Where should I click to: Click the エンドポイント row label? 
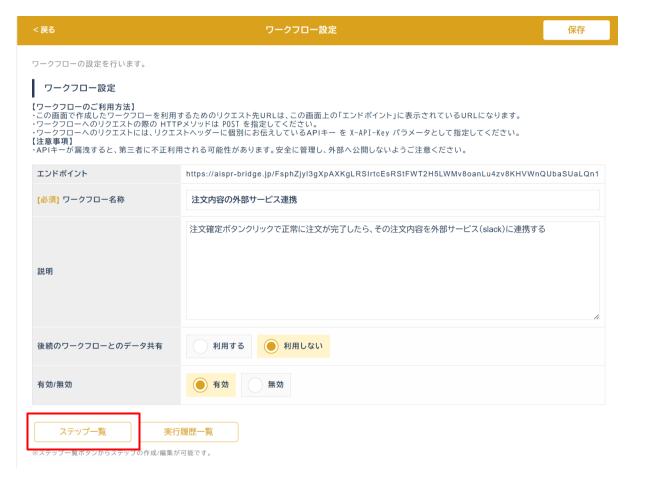(62, 174)
